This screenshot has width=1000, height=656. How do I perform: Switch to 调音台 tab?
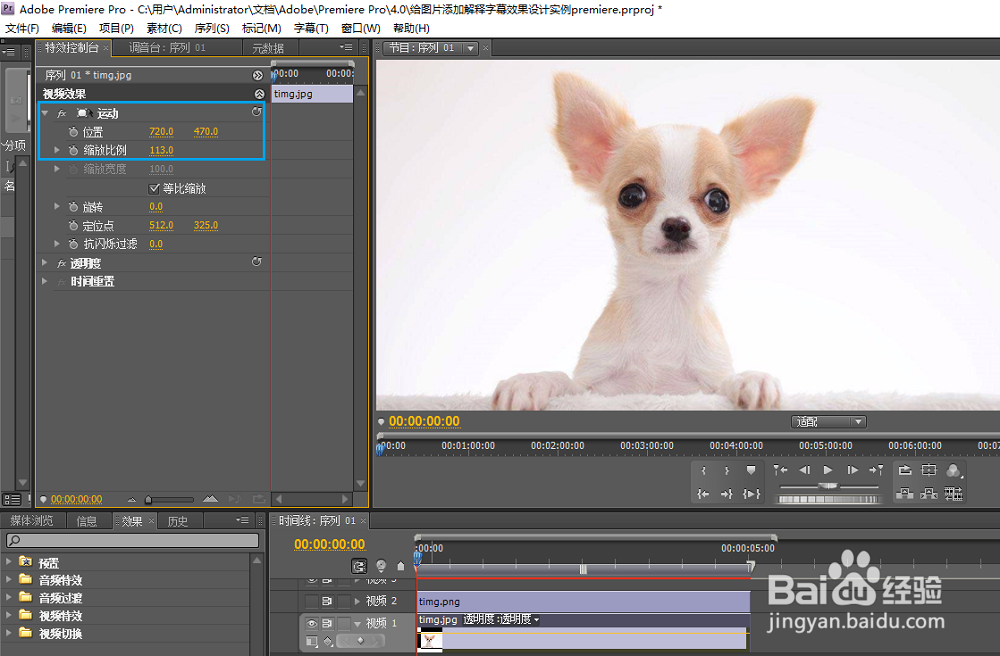click(167, 48)
